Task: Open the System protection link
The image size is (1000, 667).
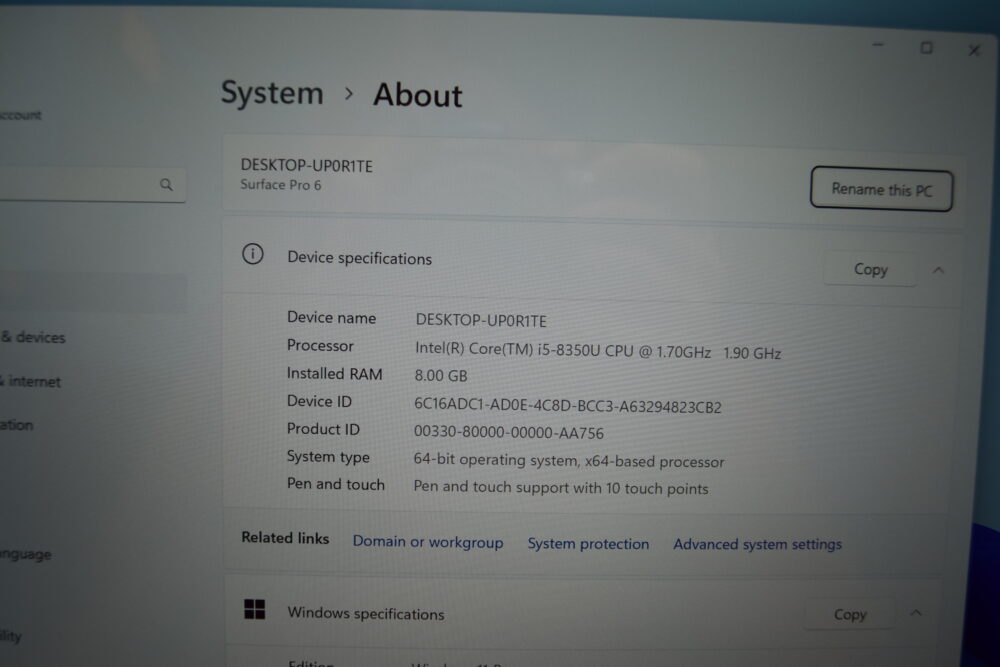Action: click(588, 544)
